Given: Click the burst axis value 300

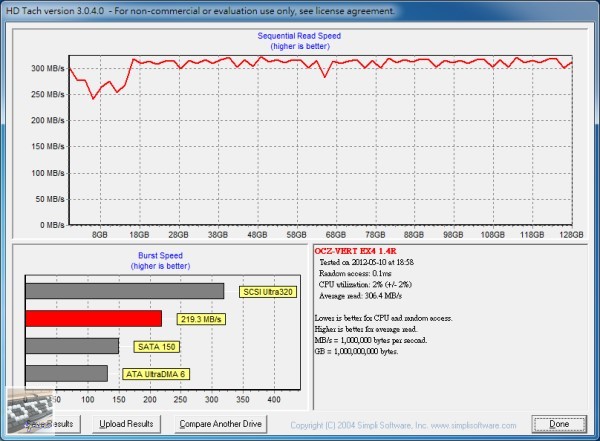Looking at the screenshot, I should (x=212, y=400).
